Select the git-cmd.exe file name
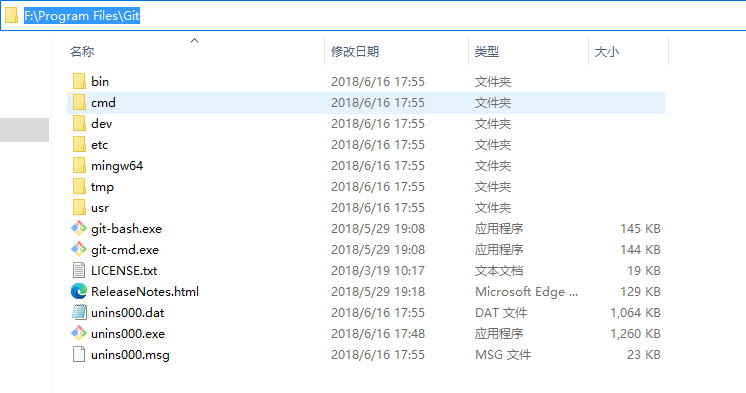746x393 pixels. point(125,249)
